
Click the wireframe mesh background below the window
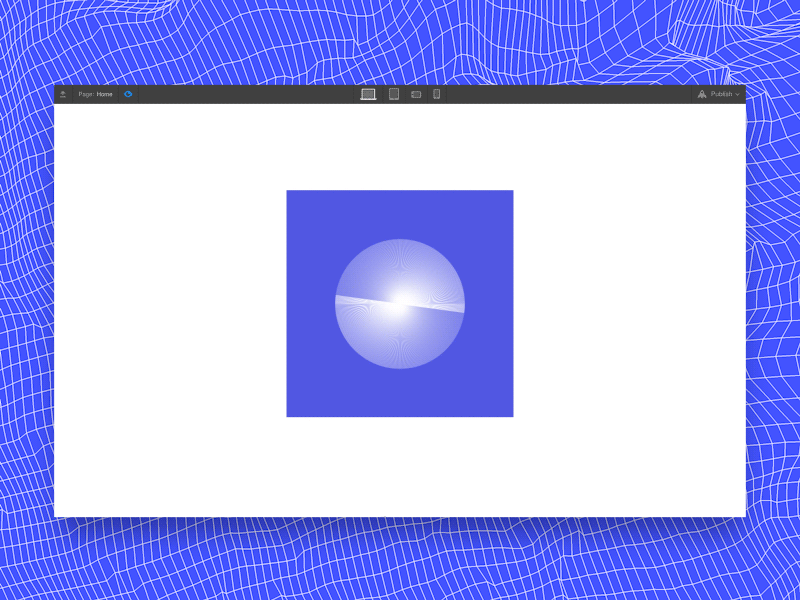click(400, 559)
